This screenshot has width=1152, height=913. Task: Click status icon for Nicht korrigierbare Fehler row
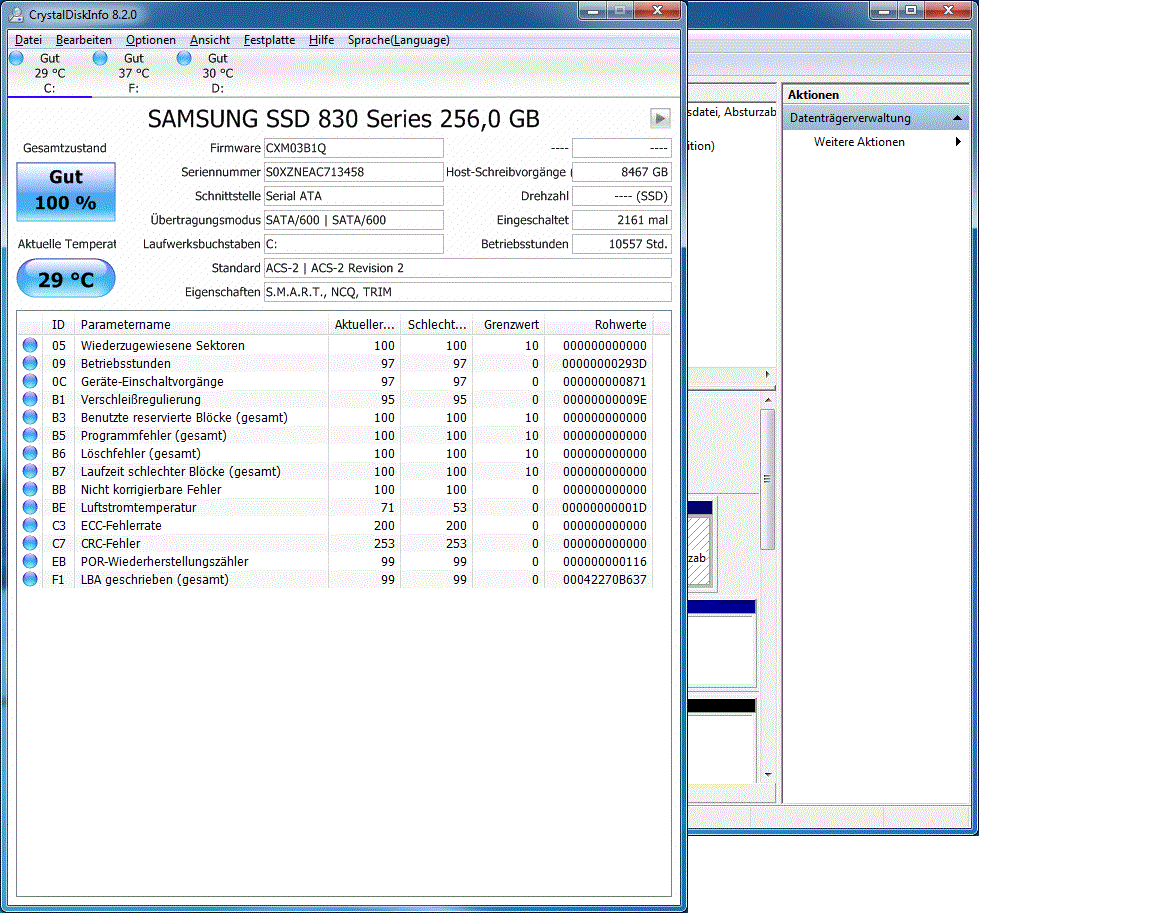coord(30,489)
